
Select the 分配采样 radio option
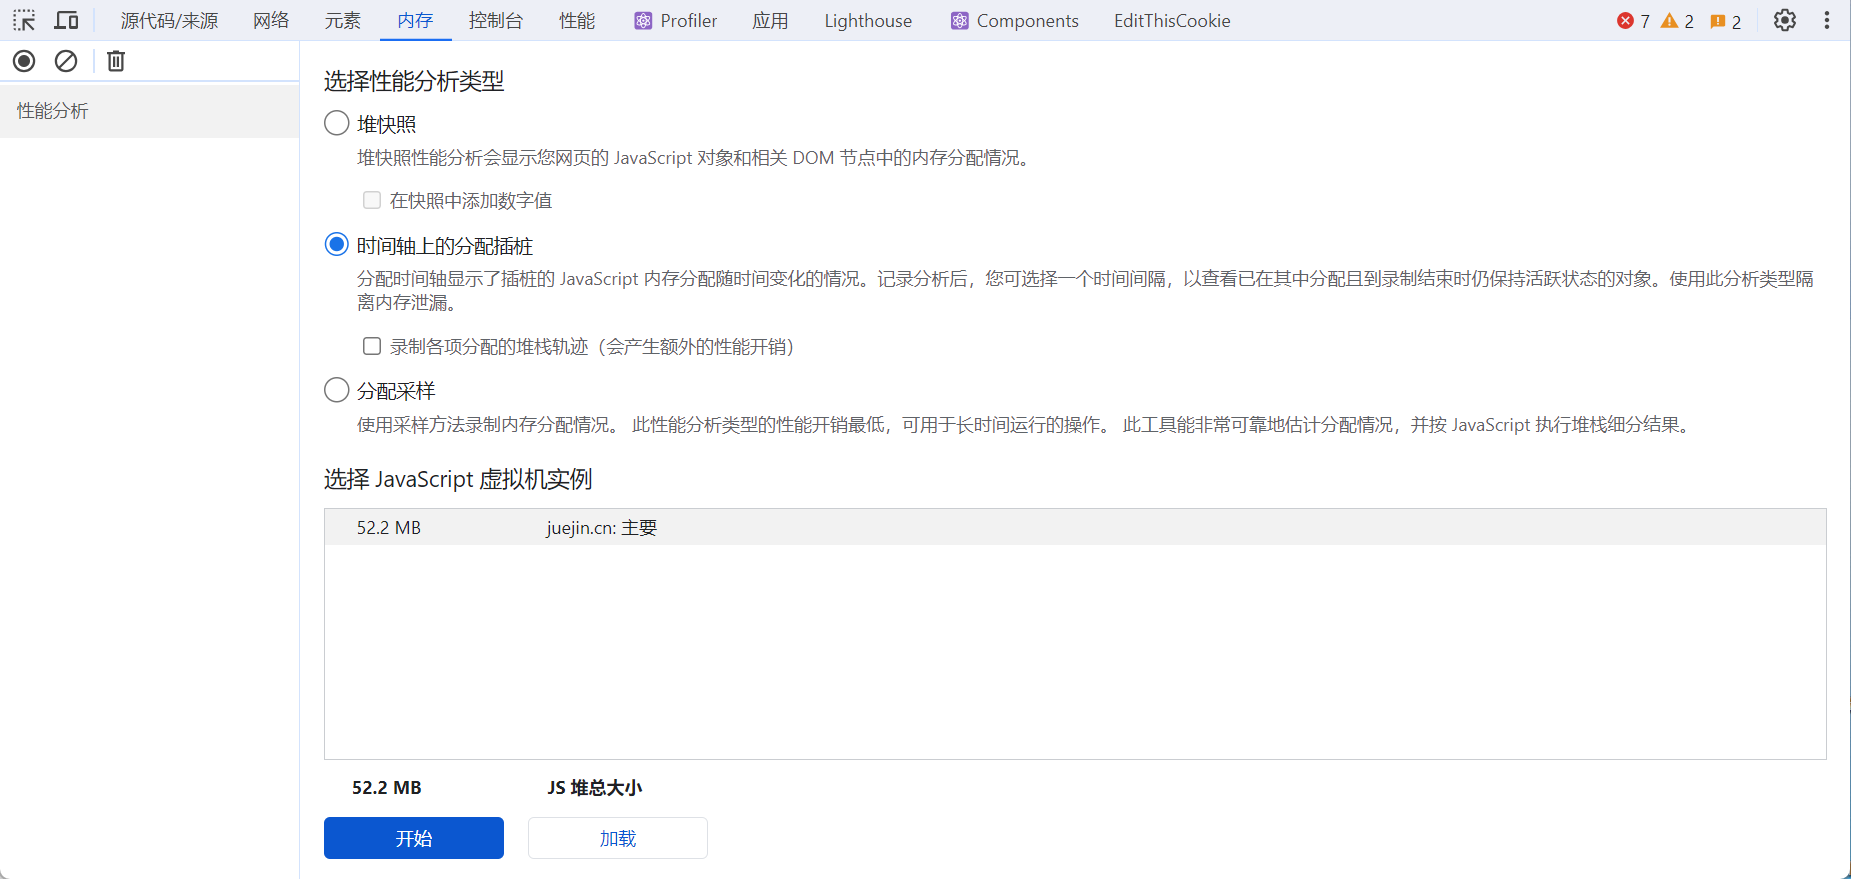coord(337,390)
